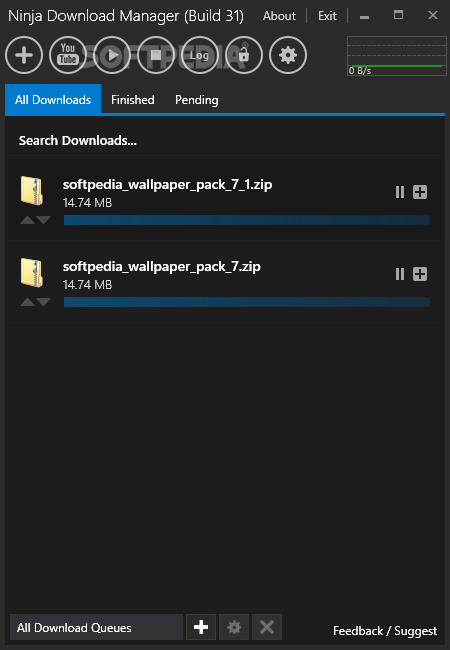Viewport: 450px width, 650px height.
Task: Open queue settings gear at bottom
Action: point(234,627)
